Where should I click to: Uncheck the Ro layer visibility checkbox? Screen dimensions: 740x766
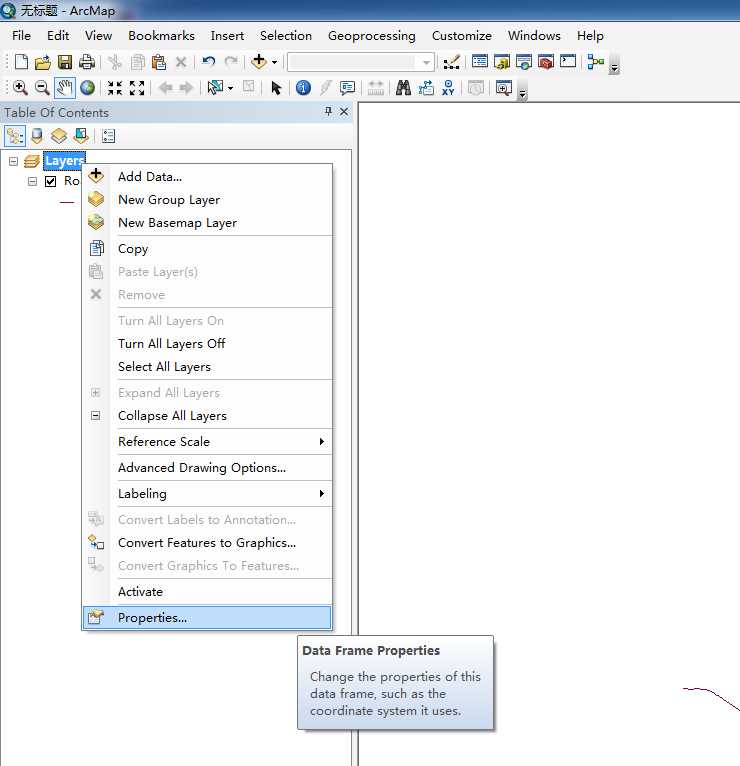[x=50, y=181]
